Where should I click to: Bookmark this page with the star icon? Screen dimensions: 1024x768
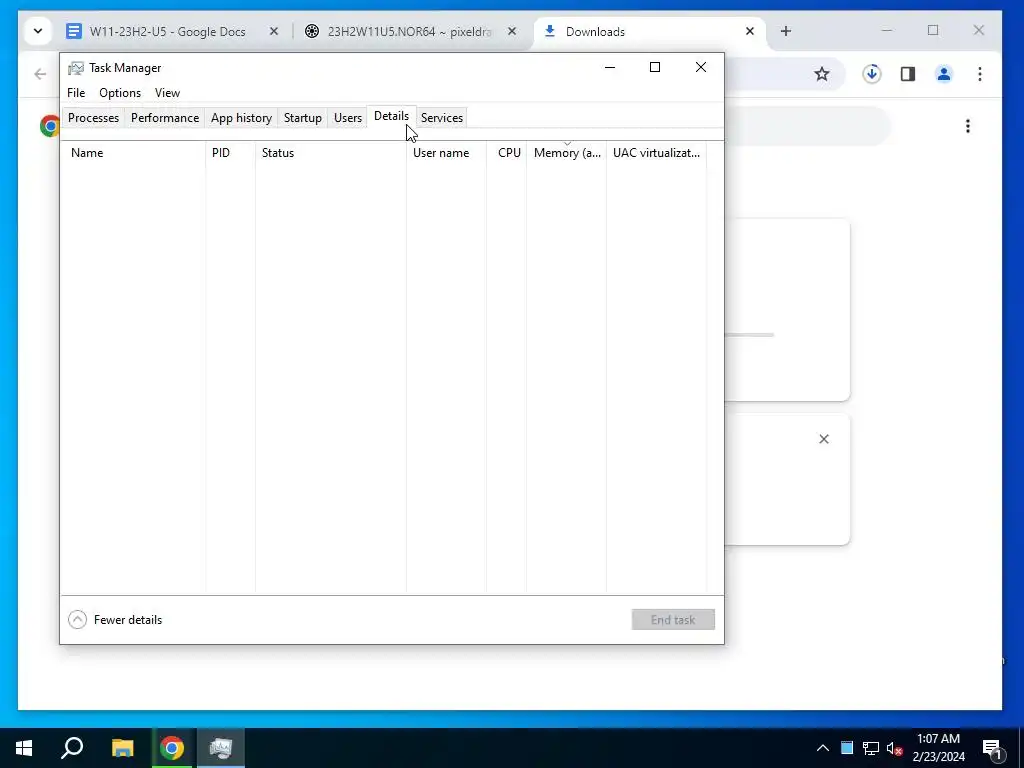[822, 74]
